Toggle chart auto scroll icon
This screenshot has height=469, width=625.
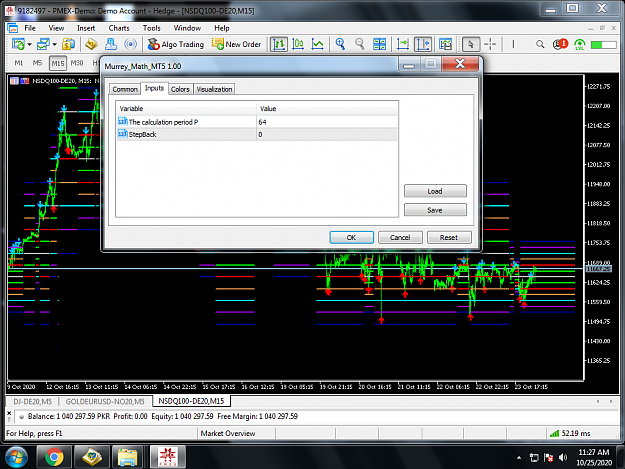tap(403, 44)
